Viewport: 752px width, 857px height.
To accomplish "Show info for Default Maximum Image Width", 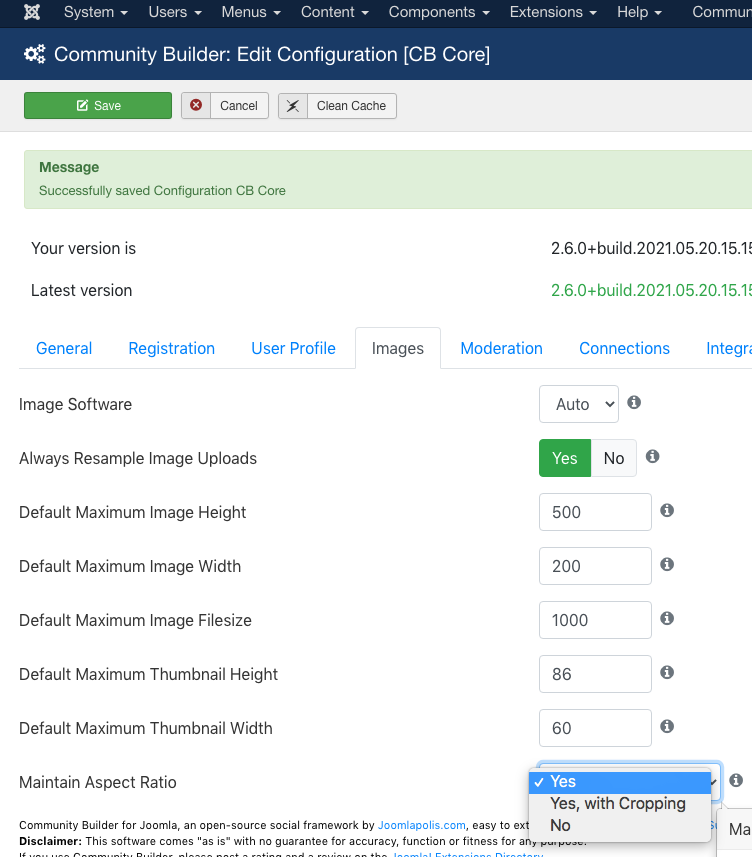I will 667,565.
